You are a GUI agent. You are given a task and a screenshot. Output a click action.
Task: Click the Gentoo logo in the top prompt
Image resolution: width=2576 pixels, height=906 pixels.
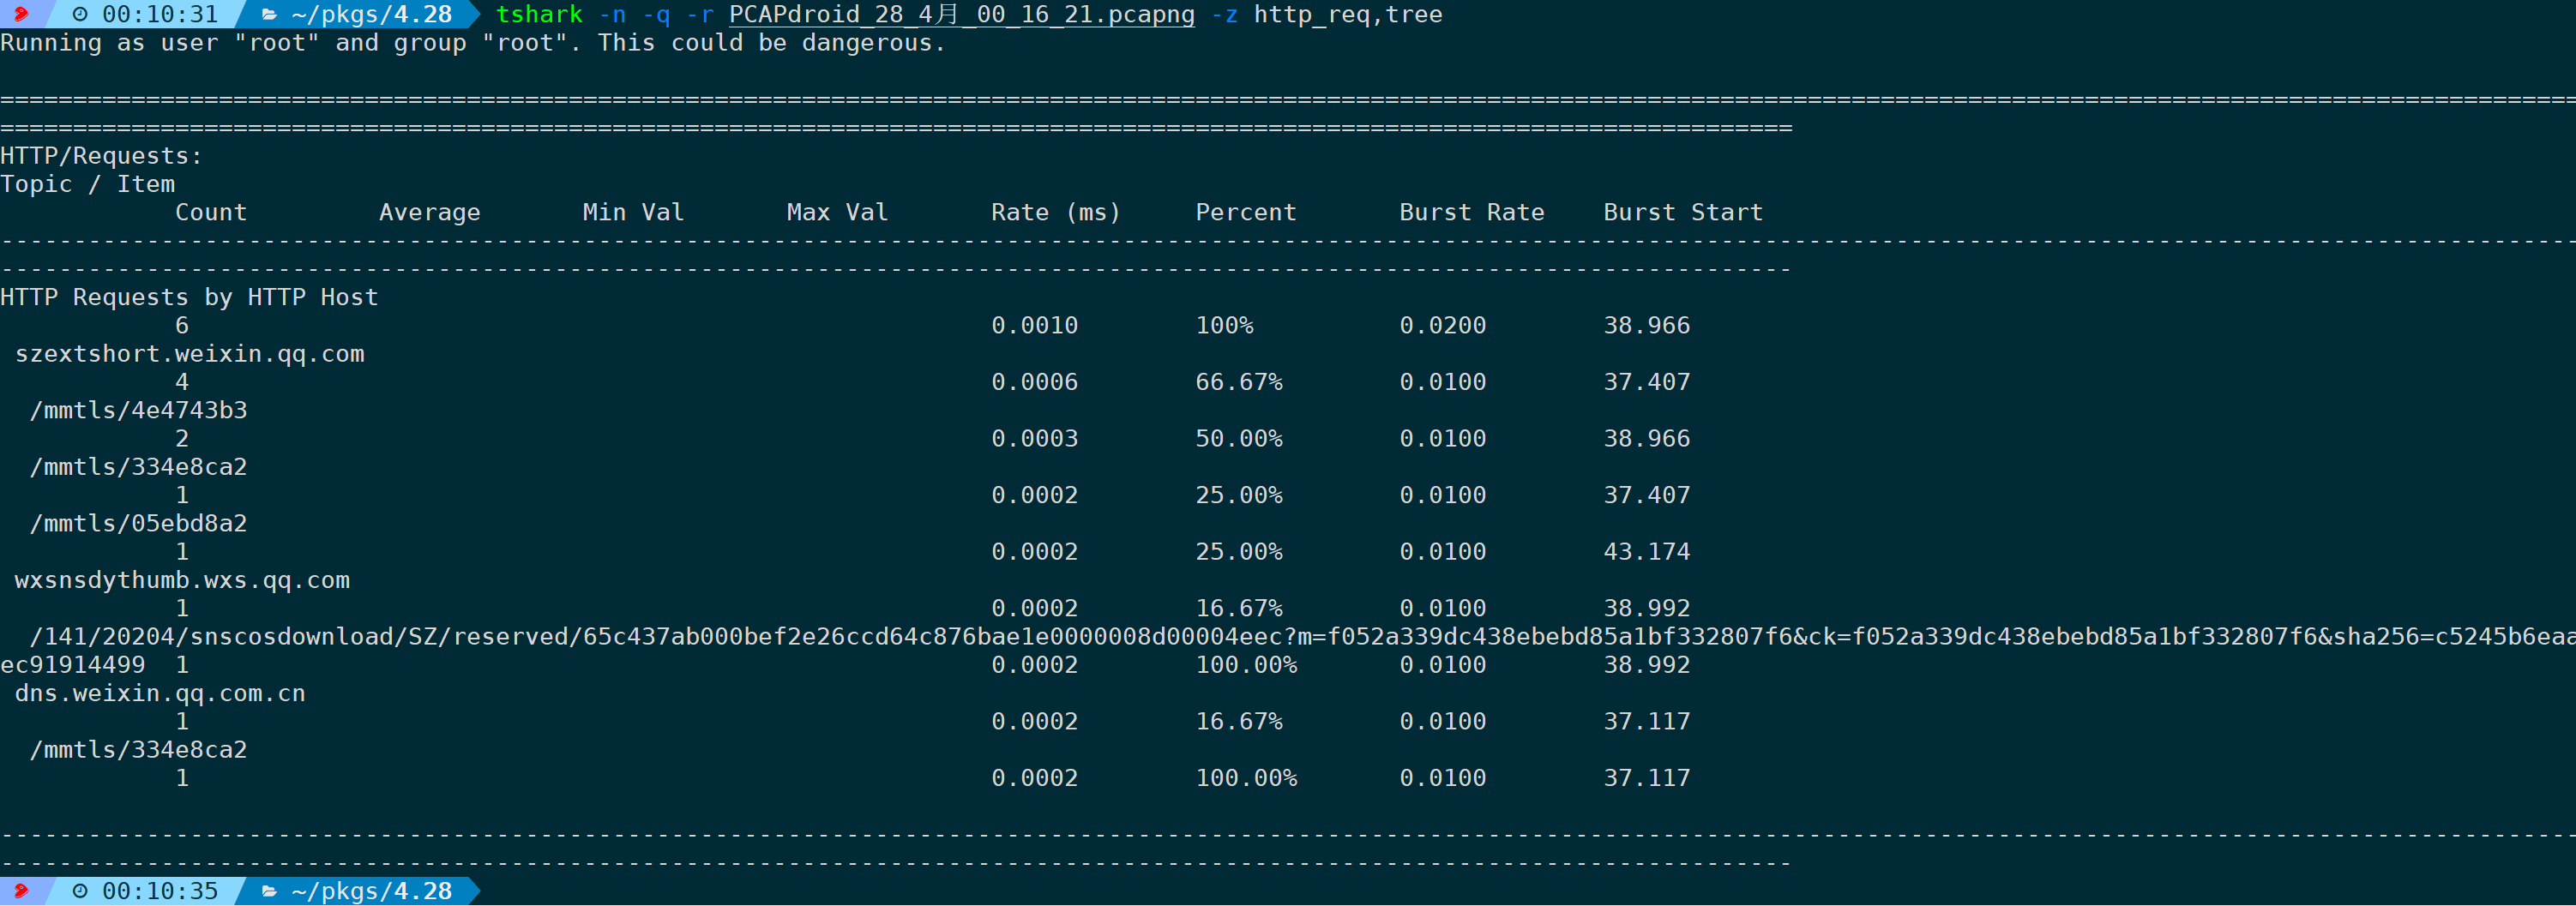(x=20, y=14)
